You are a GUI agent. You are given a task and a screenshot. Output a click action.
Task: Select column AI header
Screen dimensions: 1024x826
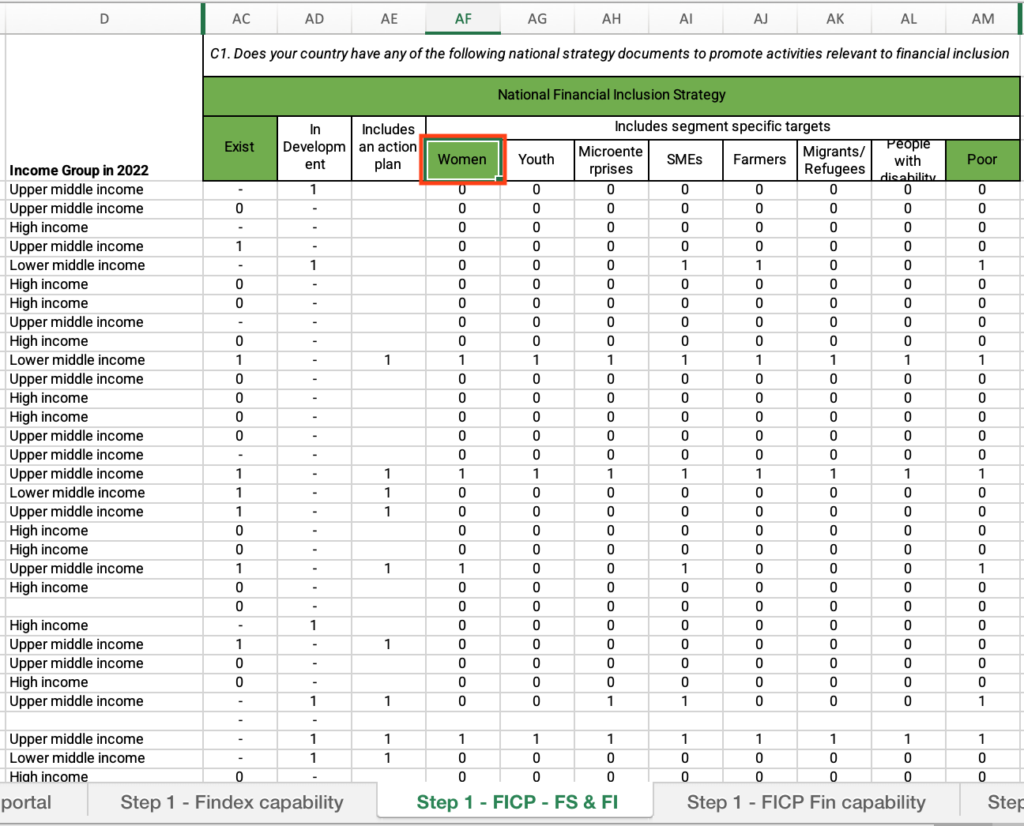coord(686,19)
